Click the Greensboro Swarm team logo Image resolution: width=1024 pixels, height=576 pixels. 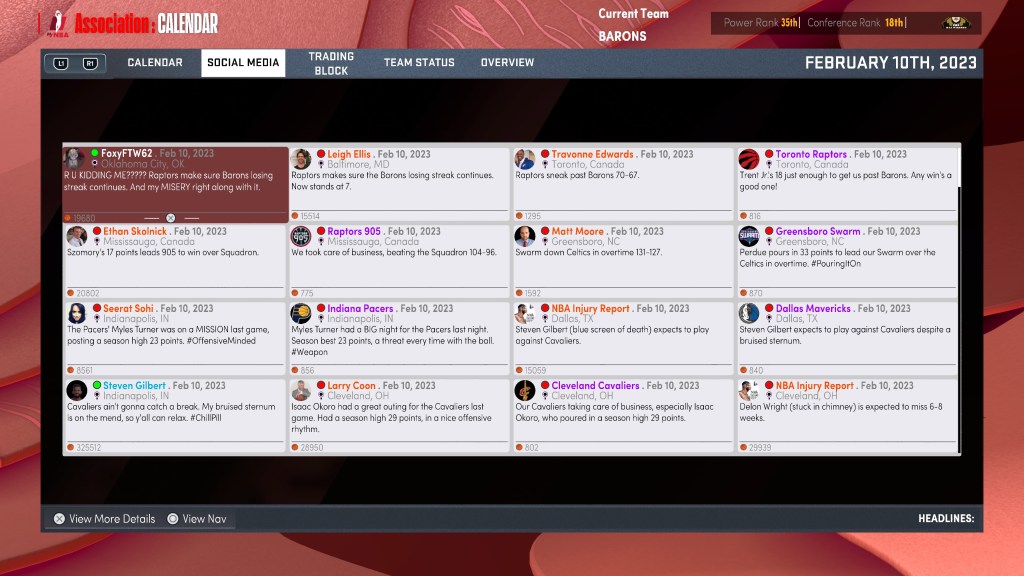pos(749,236)
